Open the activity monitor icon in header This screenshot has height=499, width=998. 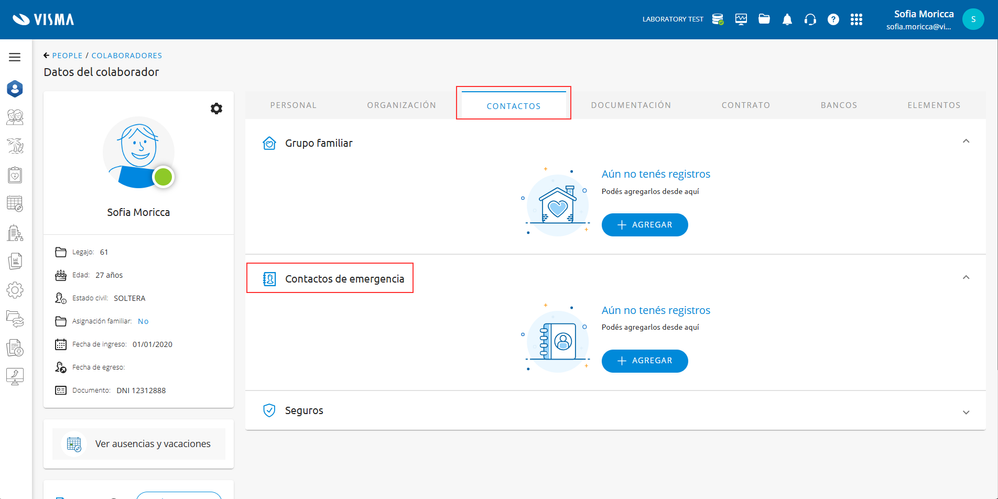pos(741,19)
